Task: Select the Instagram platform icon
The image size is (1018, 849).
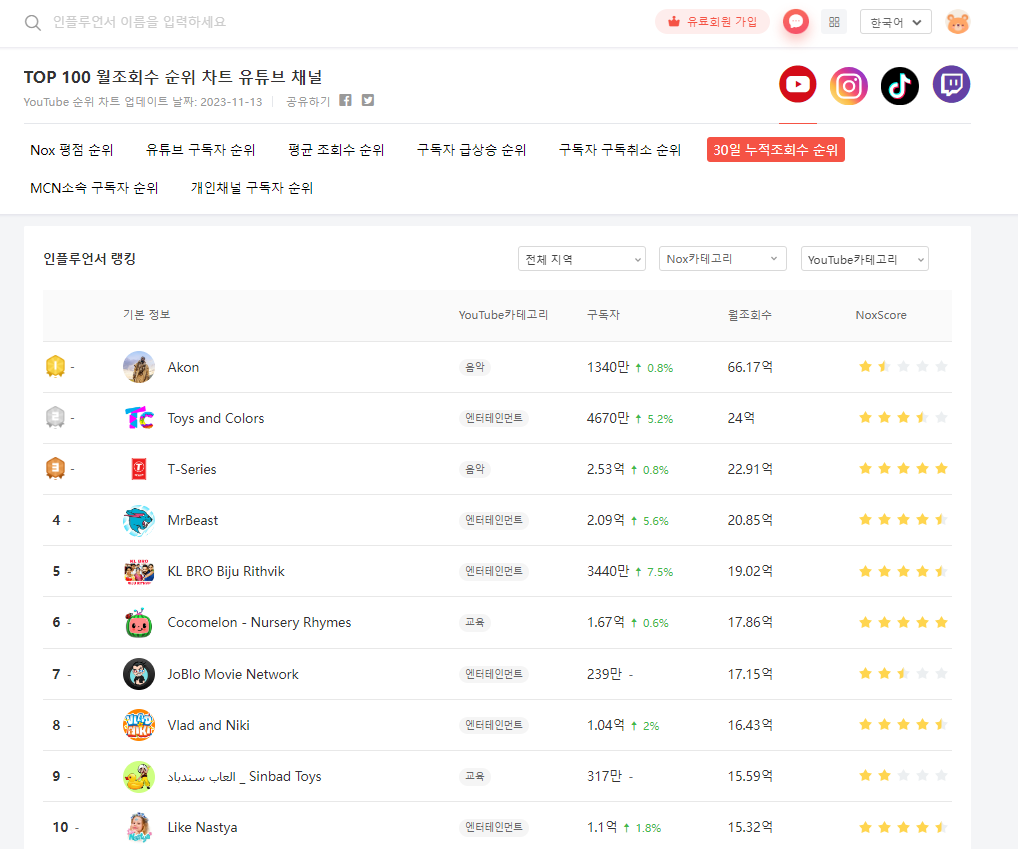Action: click(x=849, y=85)
